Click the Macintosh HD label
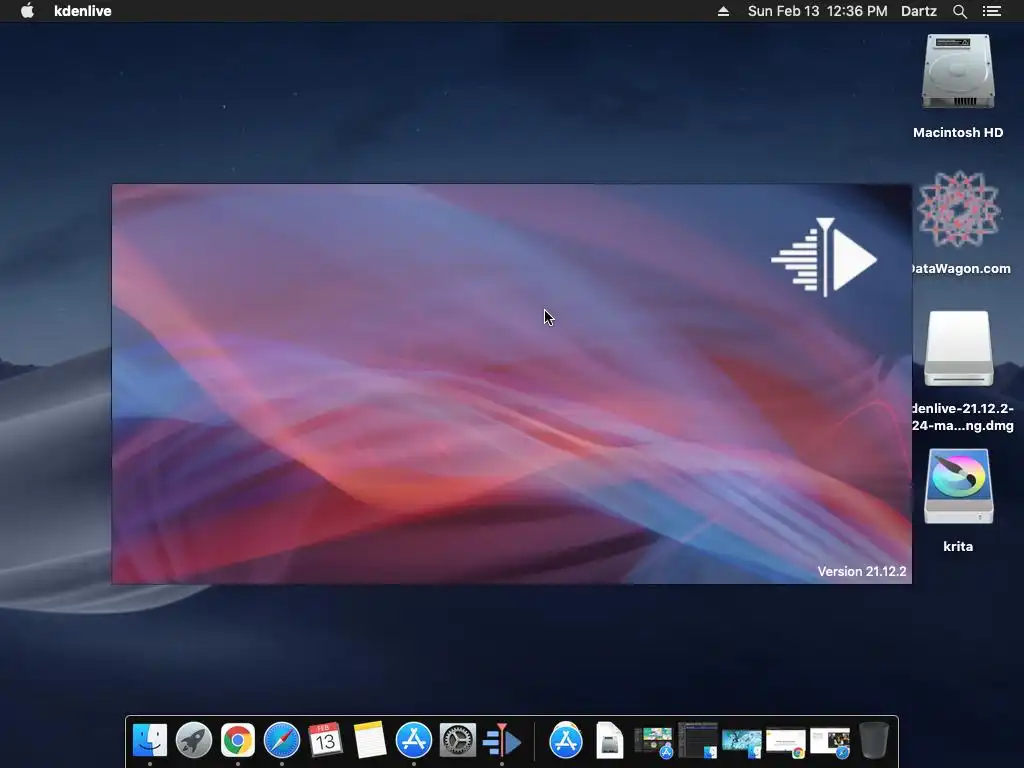This screenshot has height=768, width=1024. 957,133
